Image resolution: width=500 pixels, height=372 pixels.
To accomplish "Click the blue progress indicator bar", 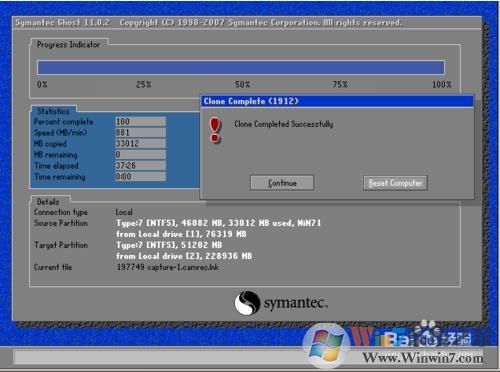I will click(x=241, y=67).
